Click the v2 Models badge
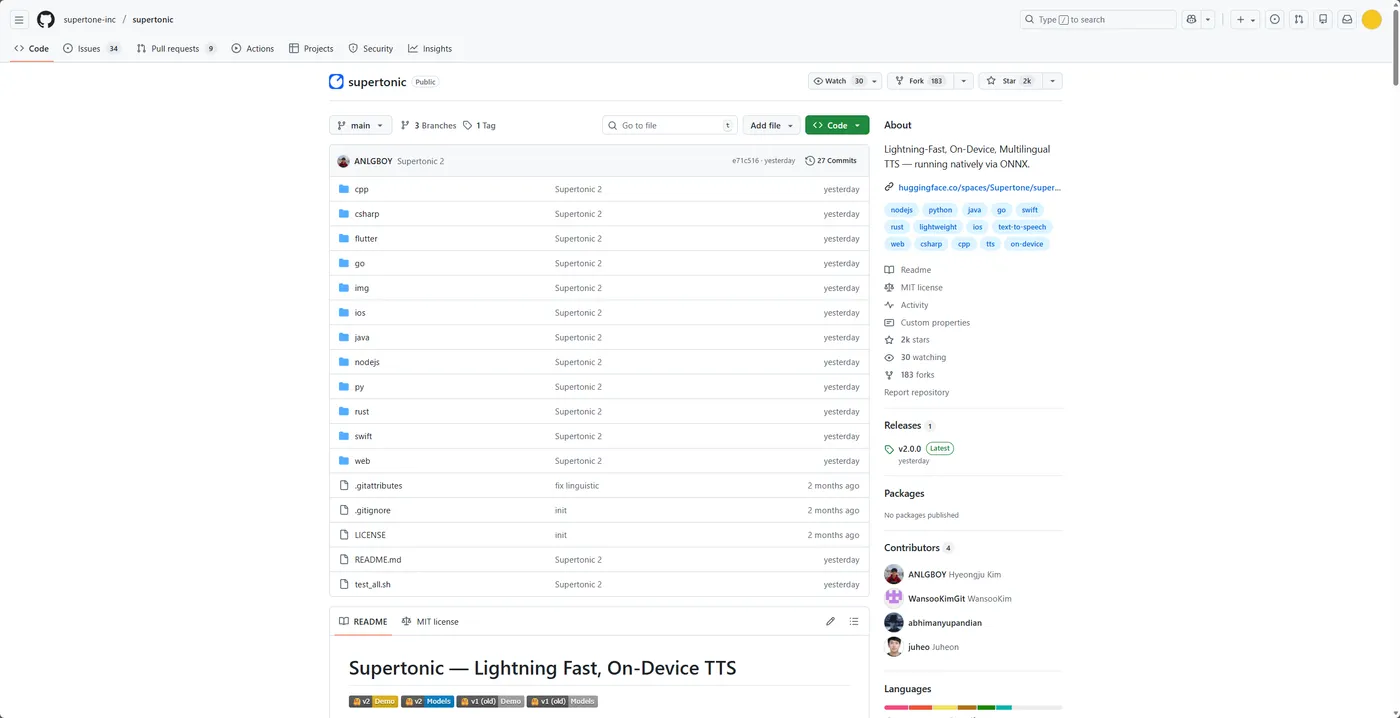The image size is (1400, 718). point(427,701)
